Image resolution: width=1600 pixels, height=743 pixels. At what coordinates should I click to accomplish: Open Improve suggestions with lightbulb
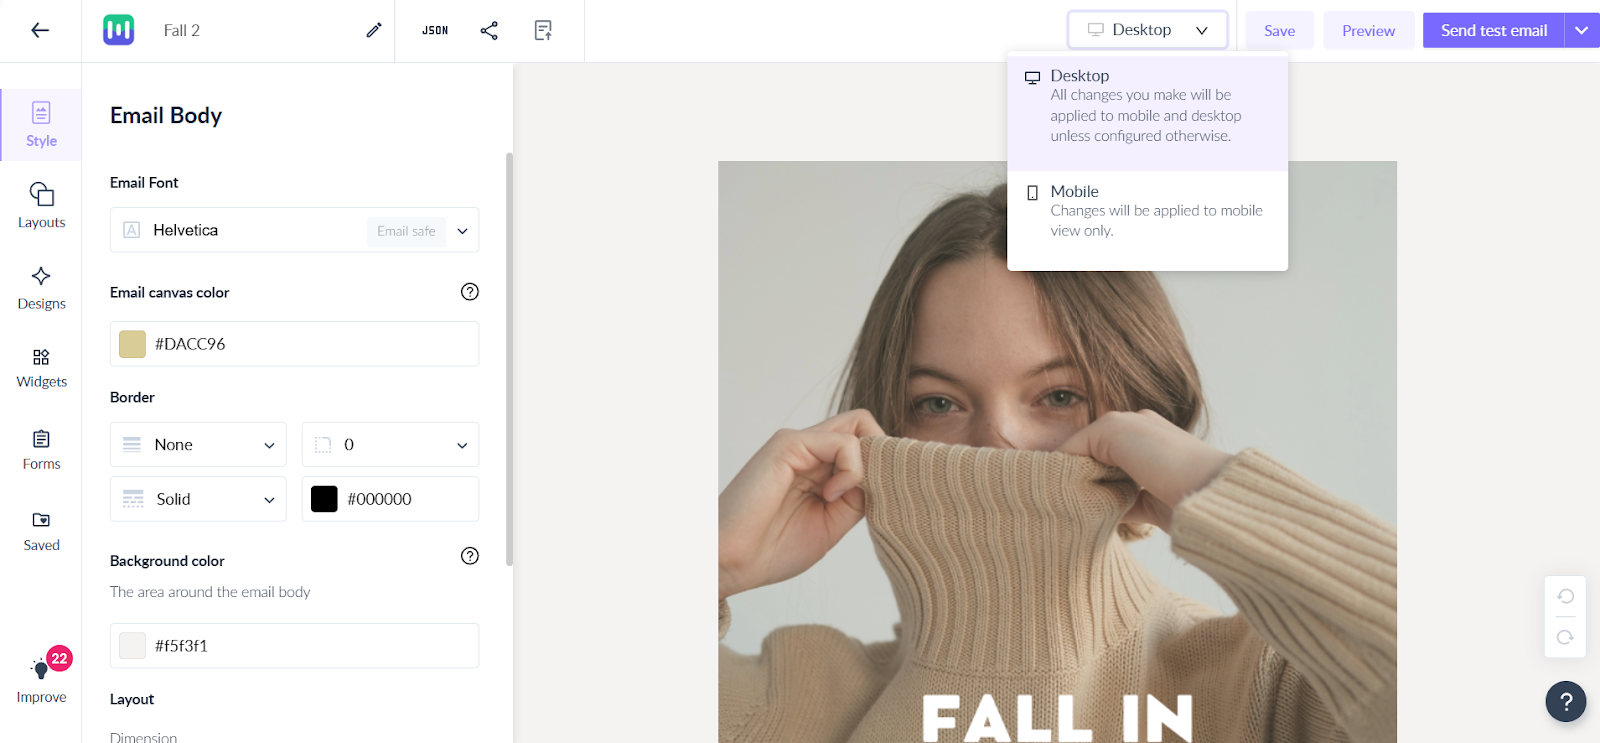pos(41,680)
